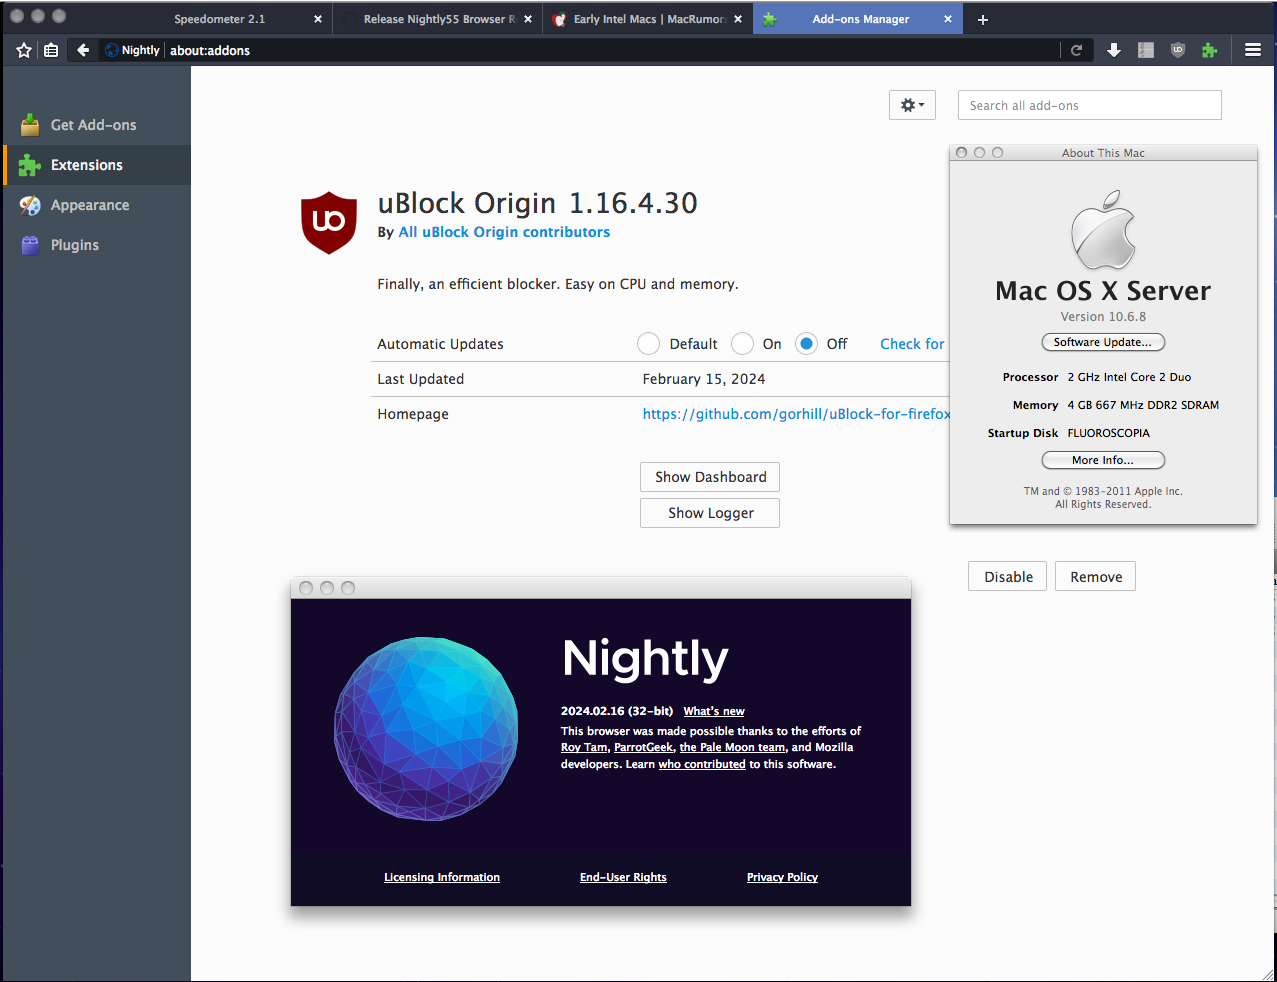Remove the uBlock Origin extension
This screenshot has height=982, width=1277.
(1096, 576)
